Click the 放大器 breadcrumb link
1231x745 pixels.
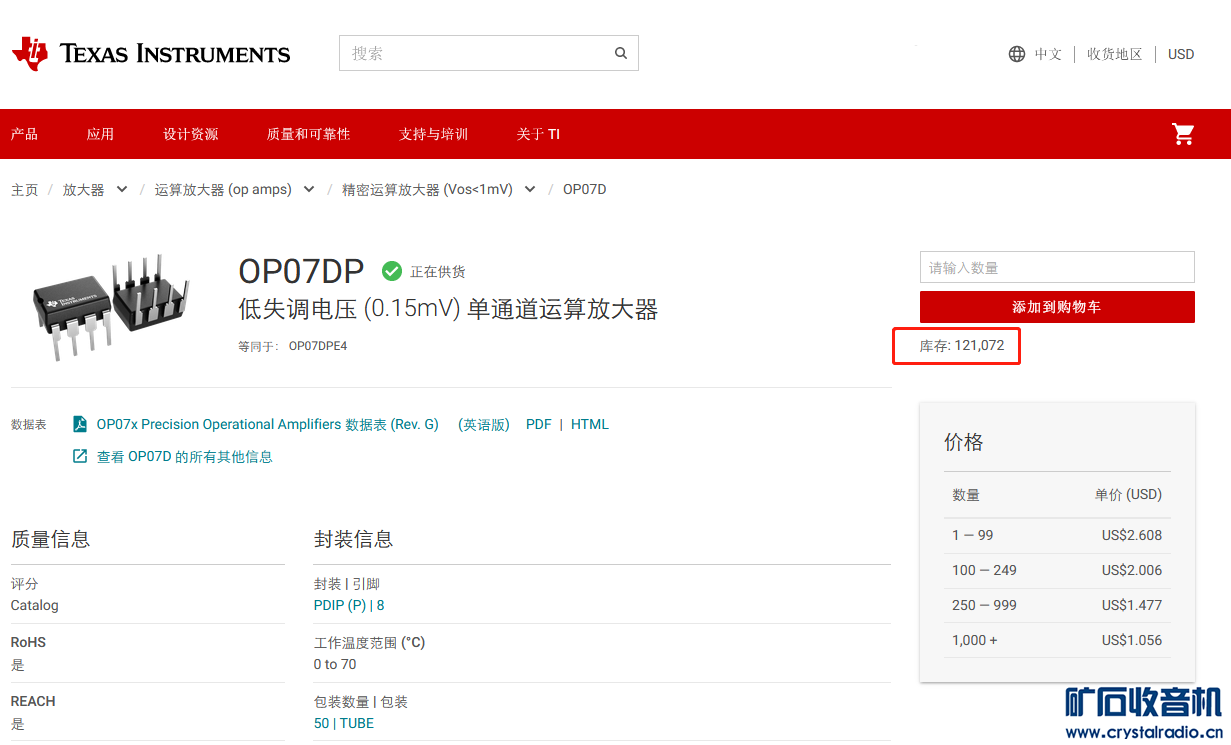83,189
